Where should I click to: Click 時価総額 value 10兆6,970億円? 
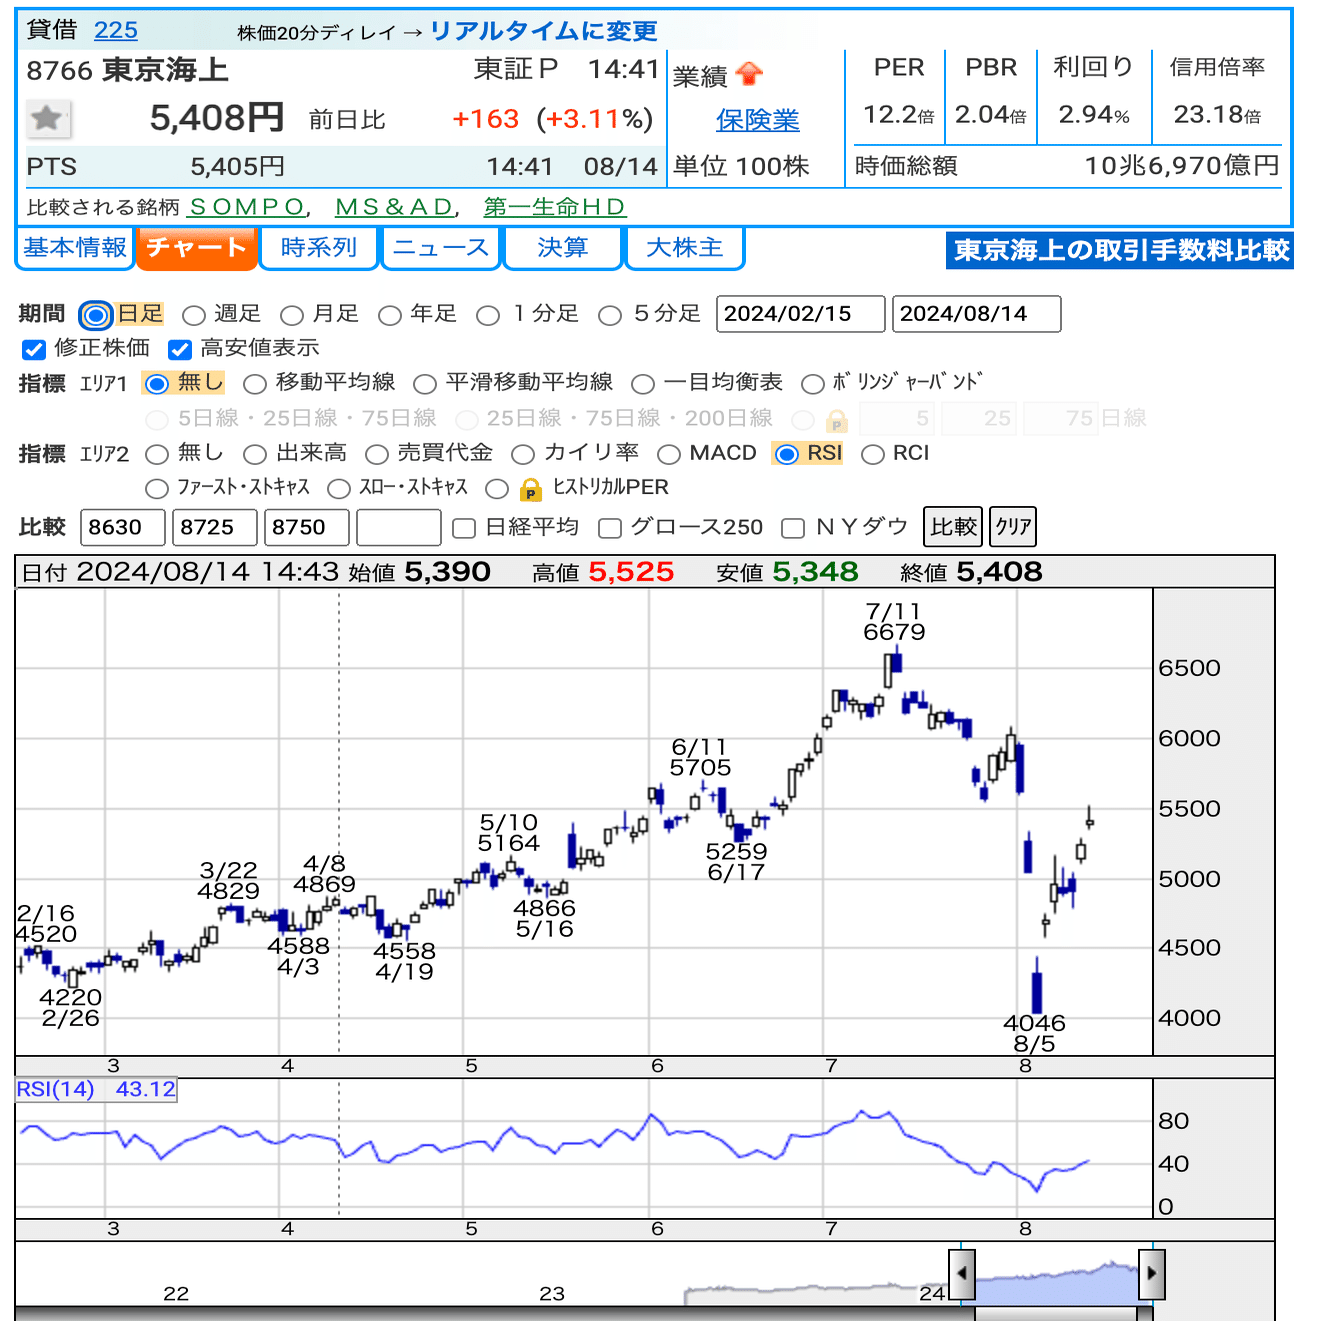[x=1182, y=166]
